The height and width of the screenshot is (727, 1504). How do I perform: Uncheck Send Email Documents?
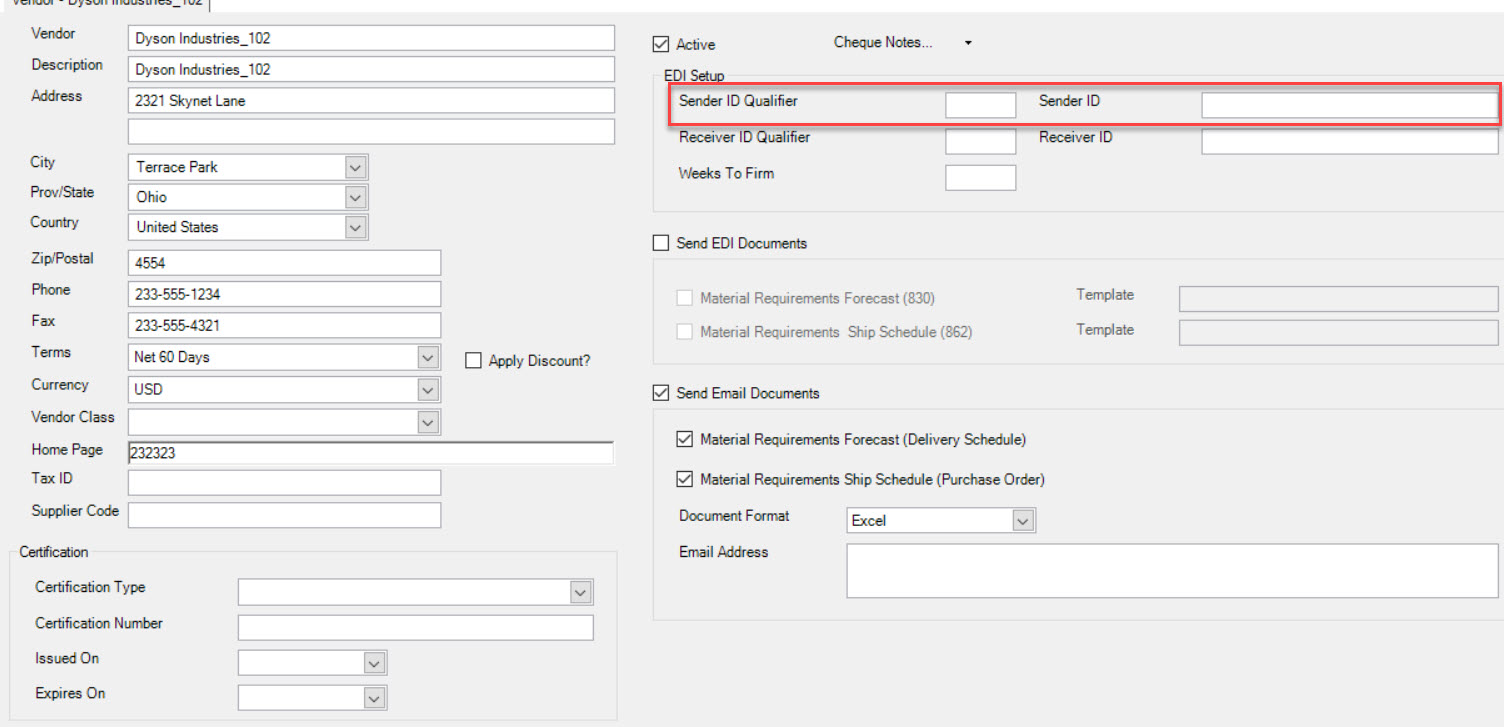(660, 393)
